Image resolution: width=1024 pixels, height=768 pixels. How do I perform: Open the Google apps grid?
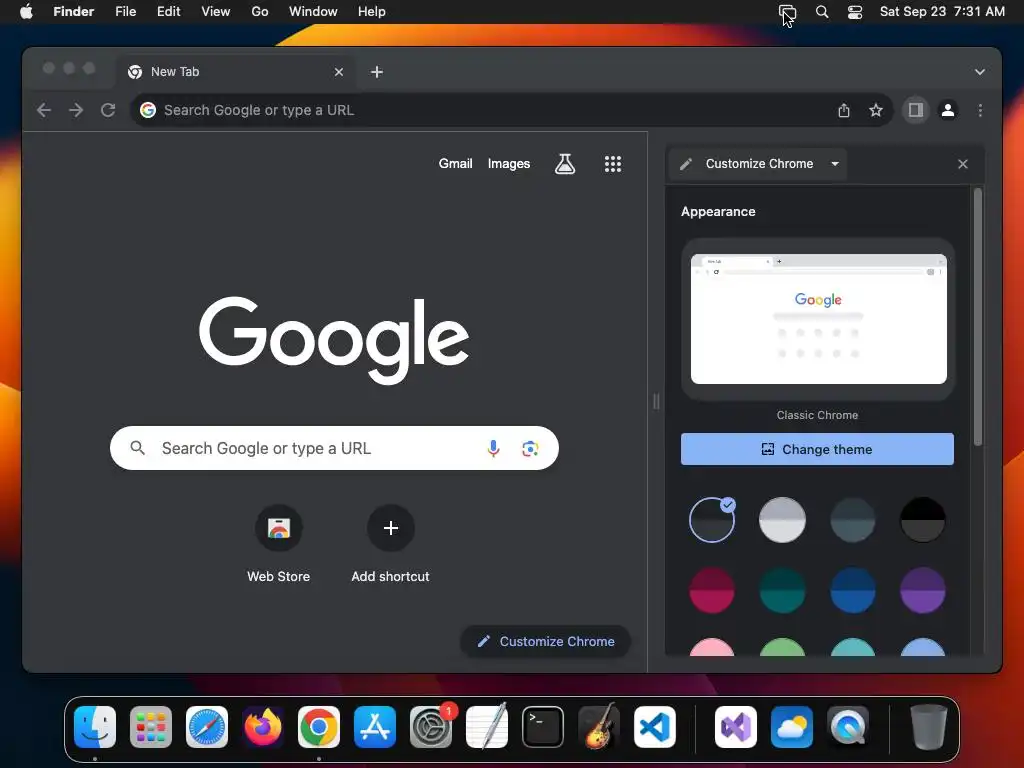(613, 164)
